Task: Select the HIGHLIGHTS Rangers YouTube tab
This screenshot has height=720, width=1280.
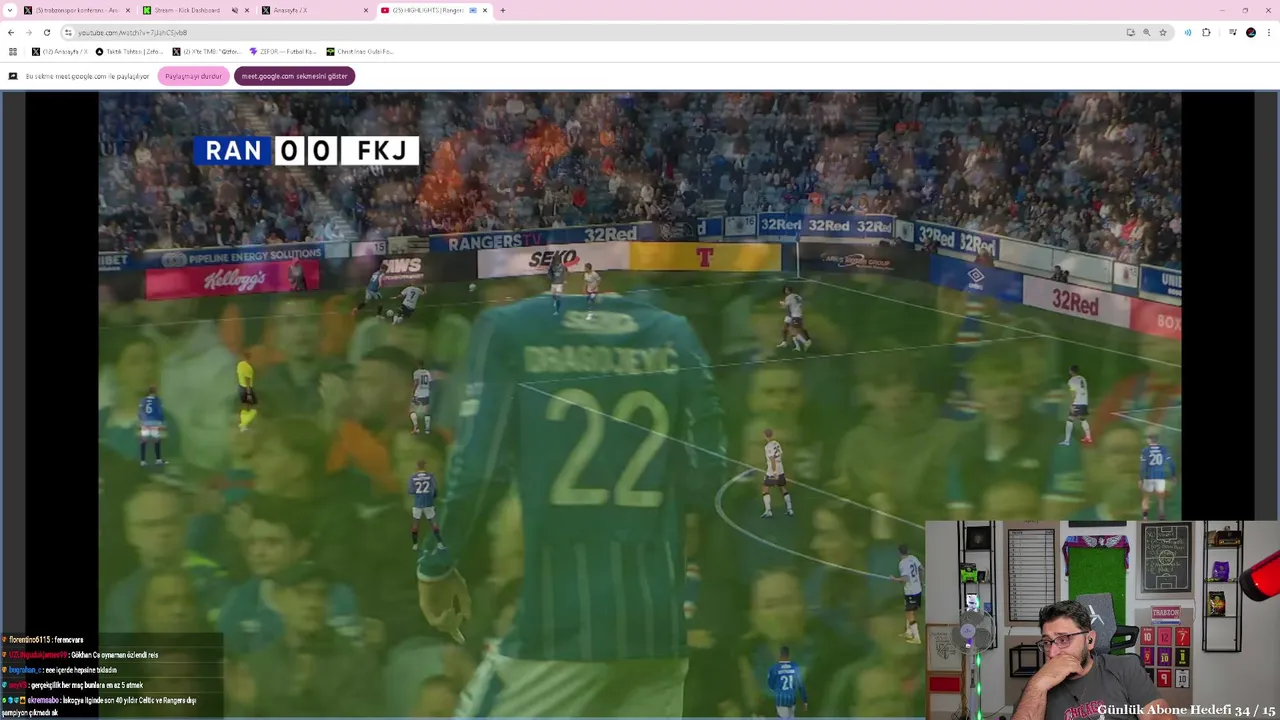Action: (x=434, y=10)
